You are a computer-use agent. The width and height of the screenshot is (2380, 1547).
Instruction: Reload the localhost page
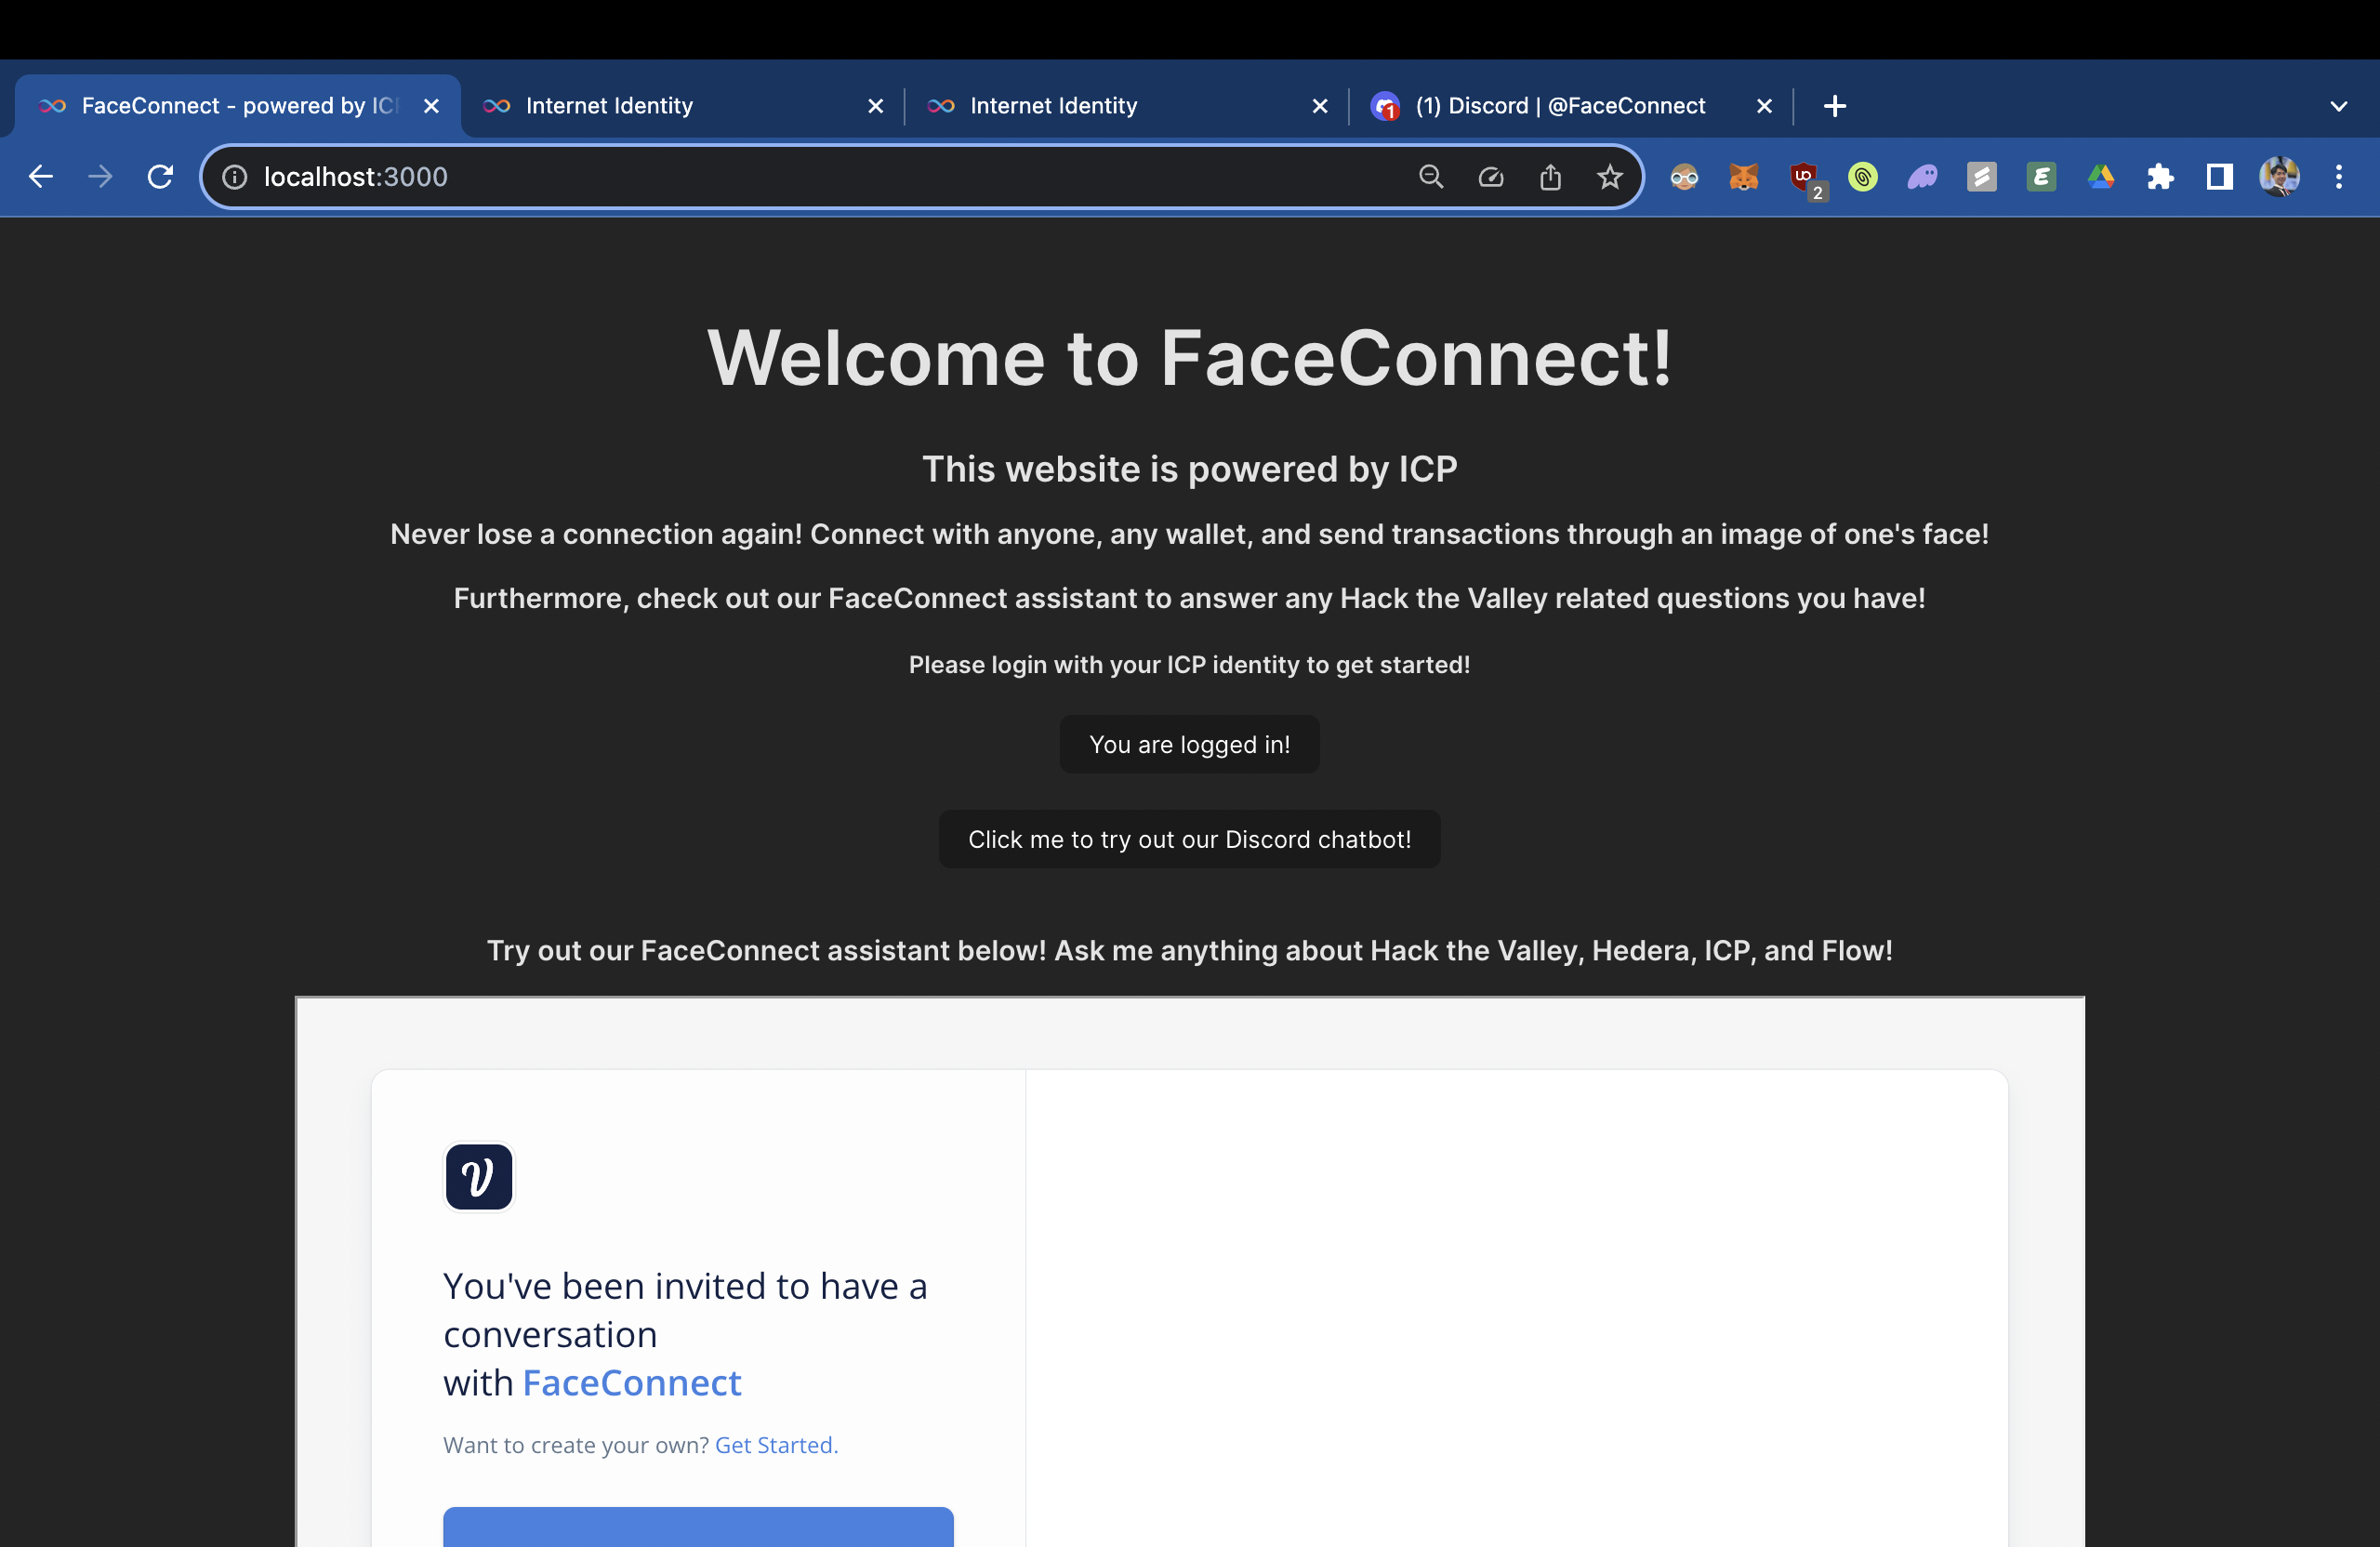(160, 177)
